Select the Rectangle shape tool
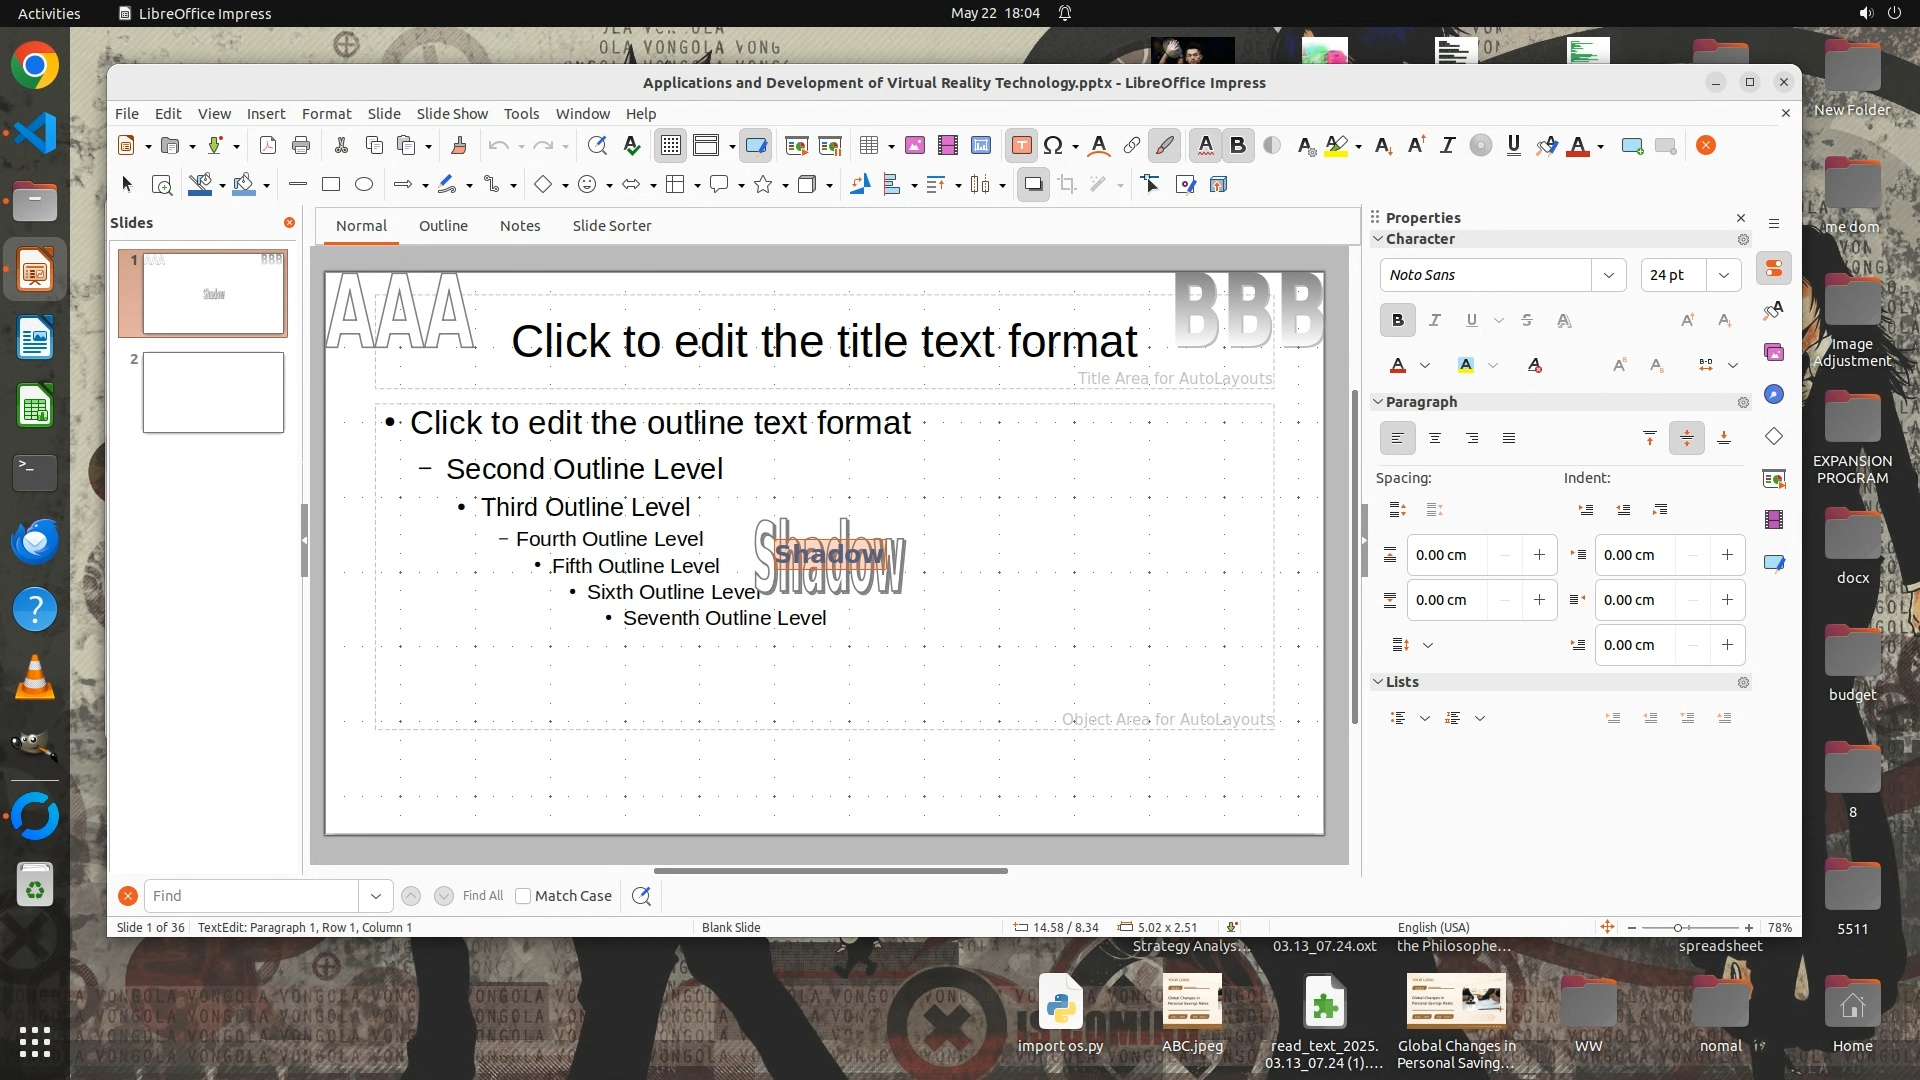Image resolution: width=1920 pixels, height=1080 pixels. pyautogui.click(x=331, y=184)
